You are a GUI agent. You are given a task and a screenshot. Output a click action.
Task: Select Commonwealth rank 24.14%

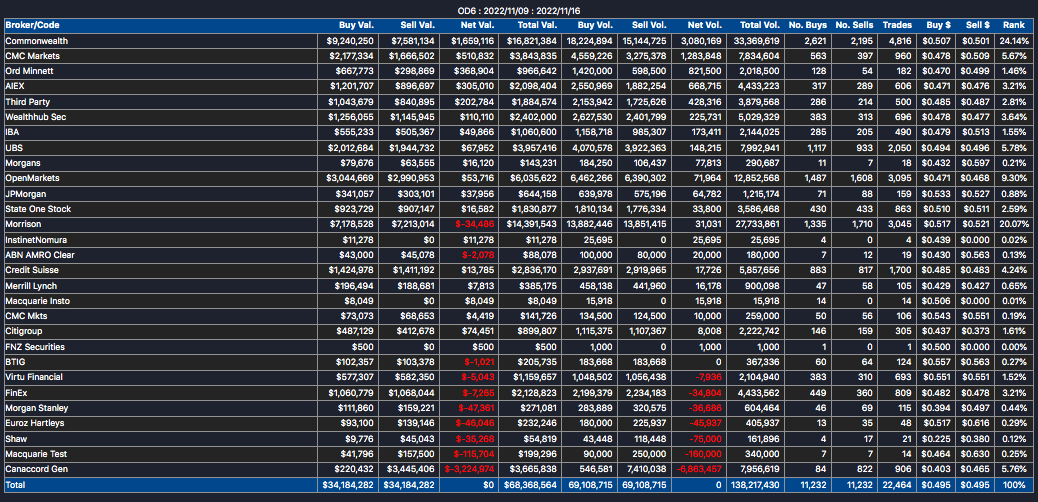tap(1012, 41)
